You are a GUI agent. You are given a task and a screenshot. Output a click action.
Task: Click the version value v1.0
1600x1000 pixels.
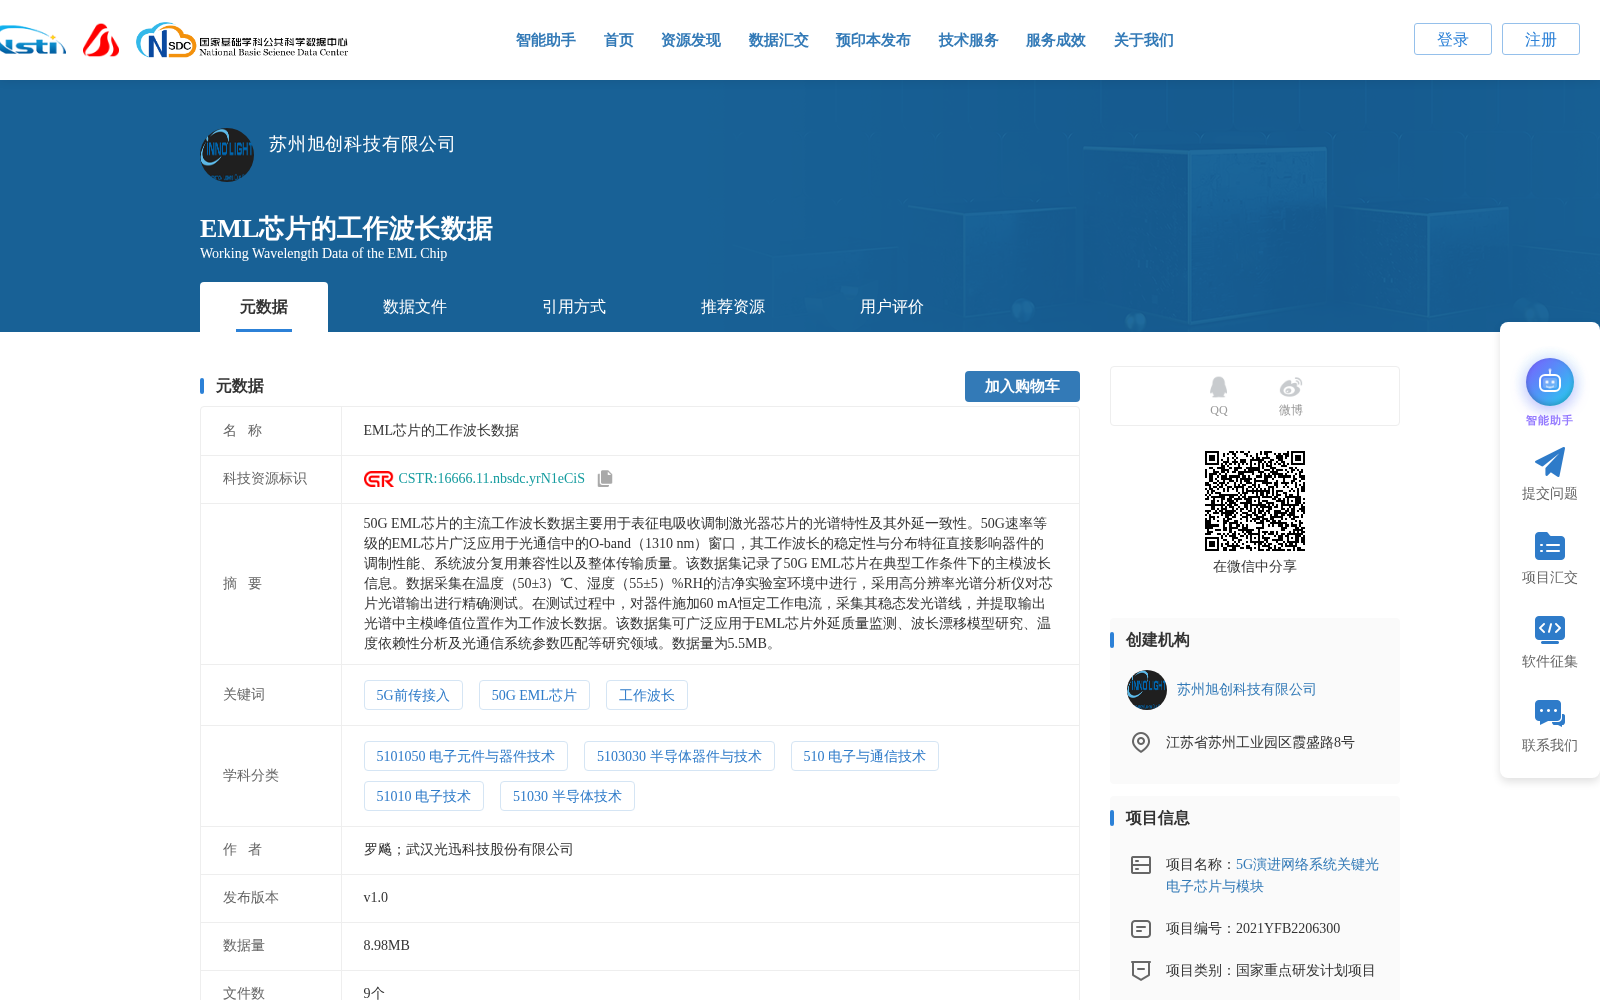pos(376,898)
